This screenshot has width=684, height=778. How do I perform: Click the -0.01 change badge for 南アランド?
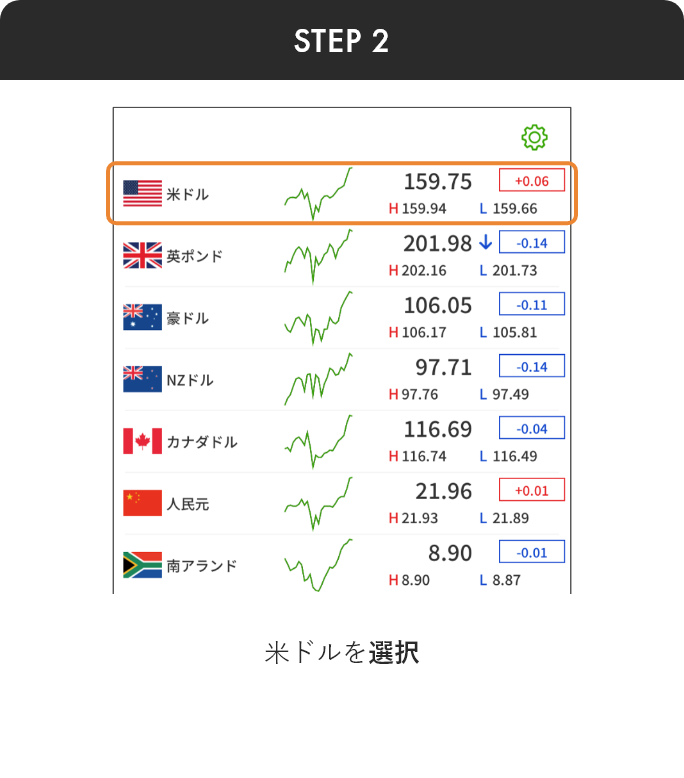(x=532, y=552)
